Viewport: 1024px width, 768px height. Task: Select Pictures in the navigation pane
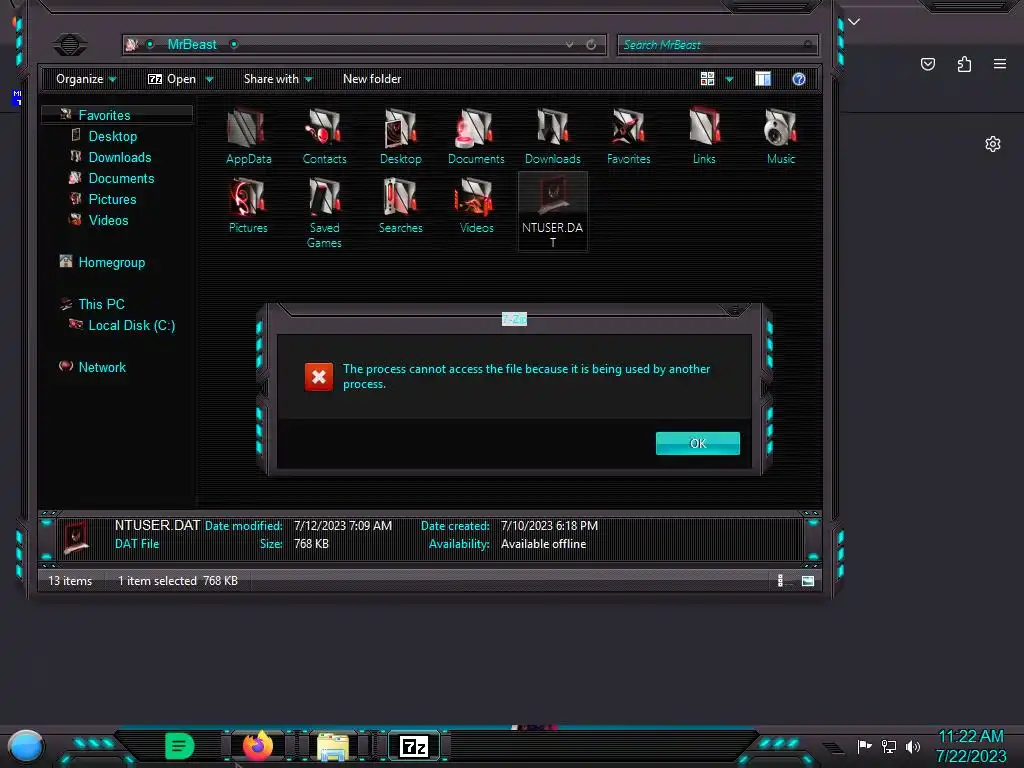[112, 199]
